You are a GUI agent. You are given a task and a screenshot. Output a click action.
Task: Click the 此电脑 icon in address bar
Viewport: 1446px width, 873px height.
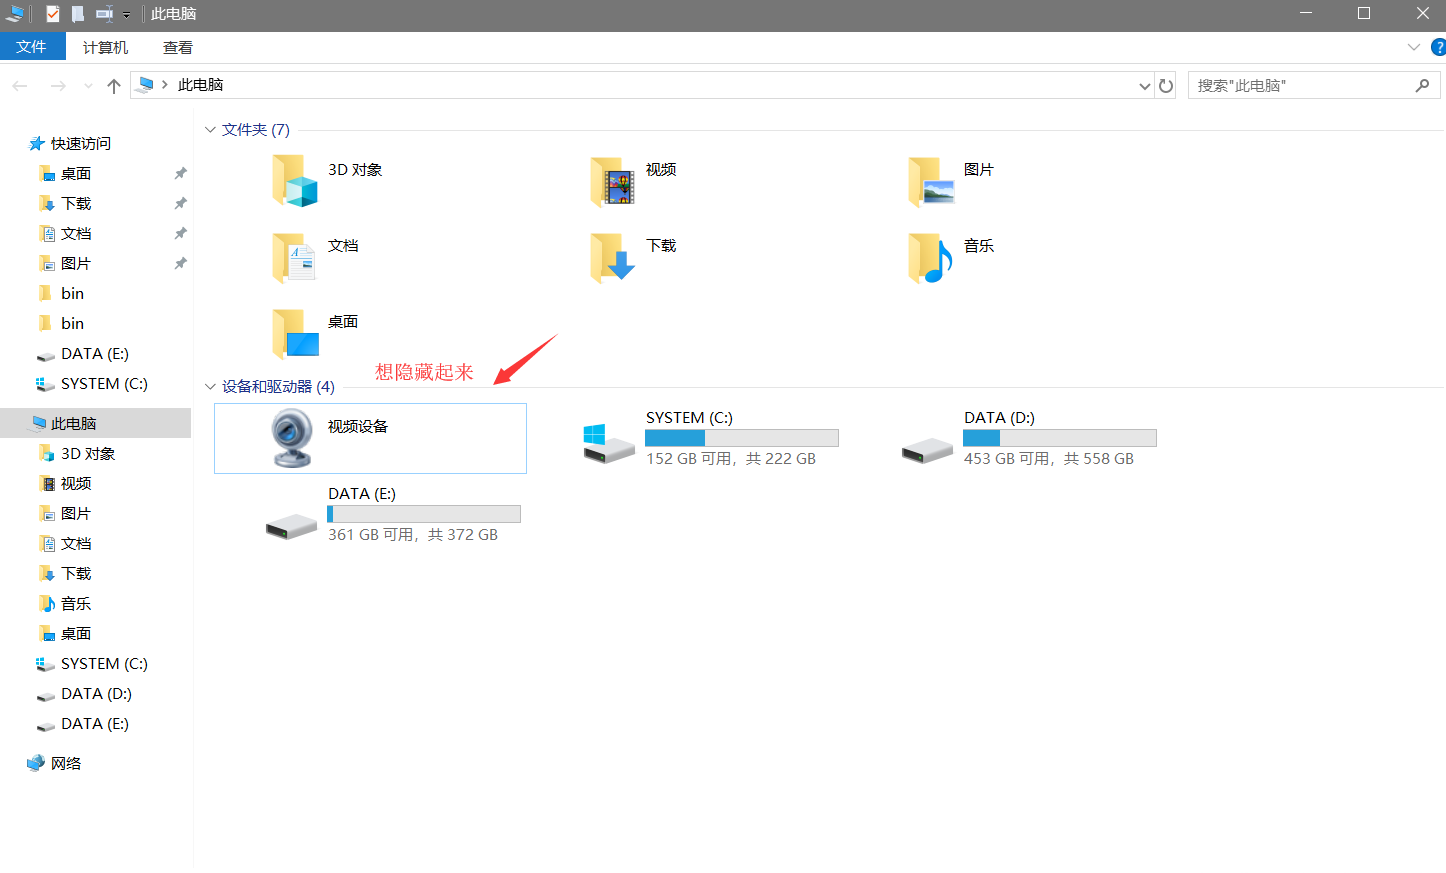coord(145,85)
